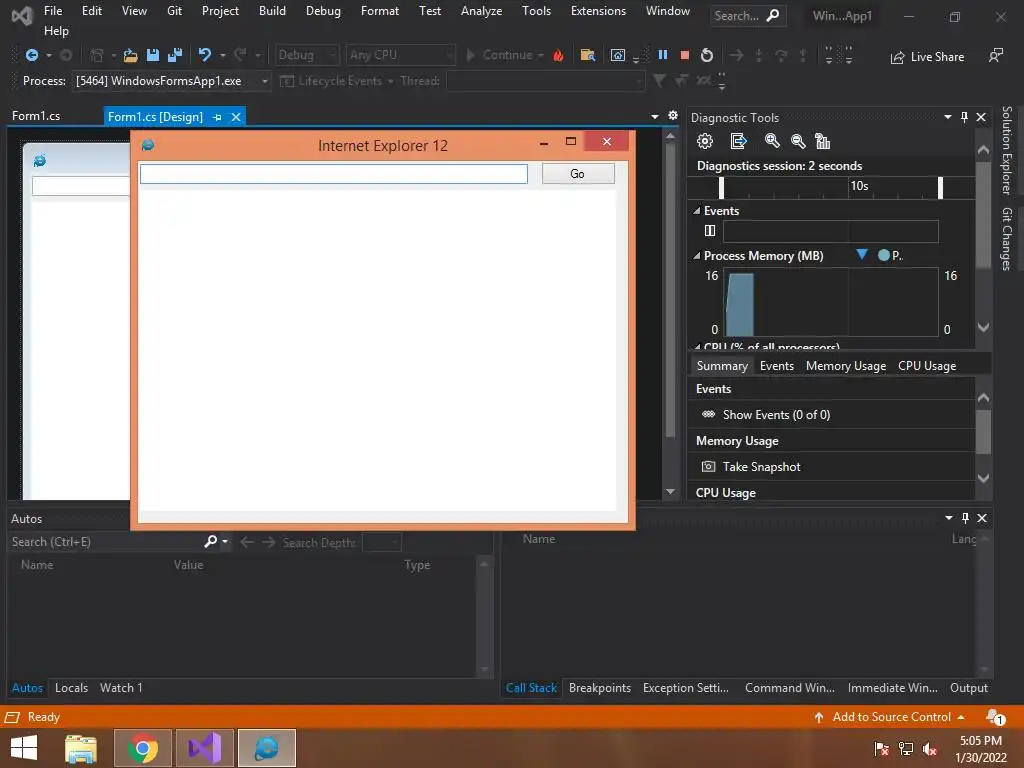Open the Debug menu
Screen dimensions: 1024x768
(323, 11)
